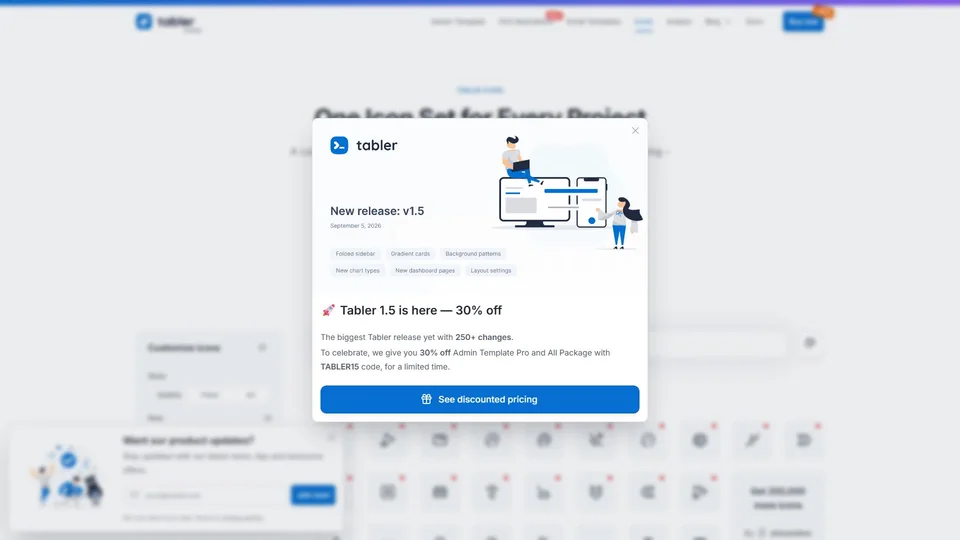The width and height of the screenshot is (960, 540).
Task: Click the TABLER15 discount code text
Action: pyautogui.click(x=340, y=367)
